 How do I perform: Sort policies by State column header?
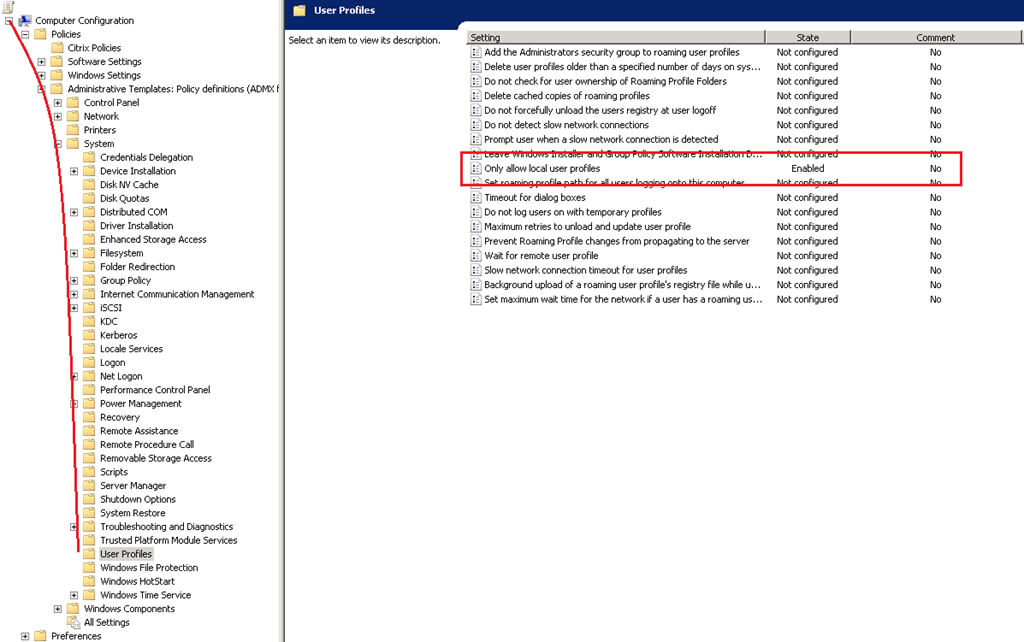(x=807, y=38)
